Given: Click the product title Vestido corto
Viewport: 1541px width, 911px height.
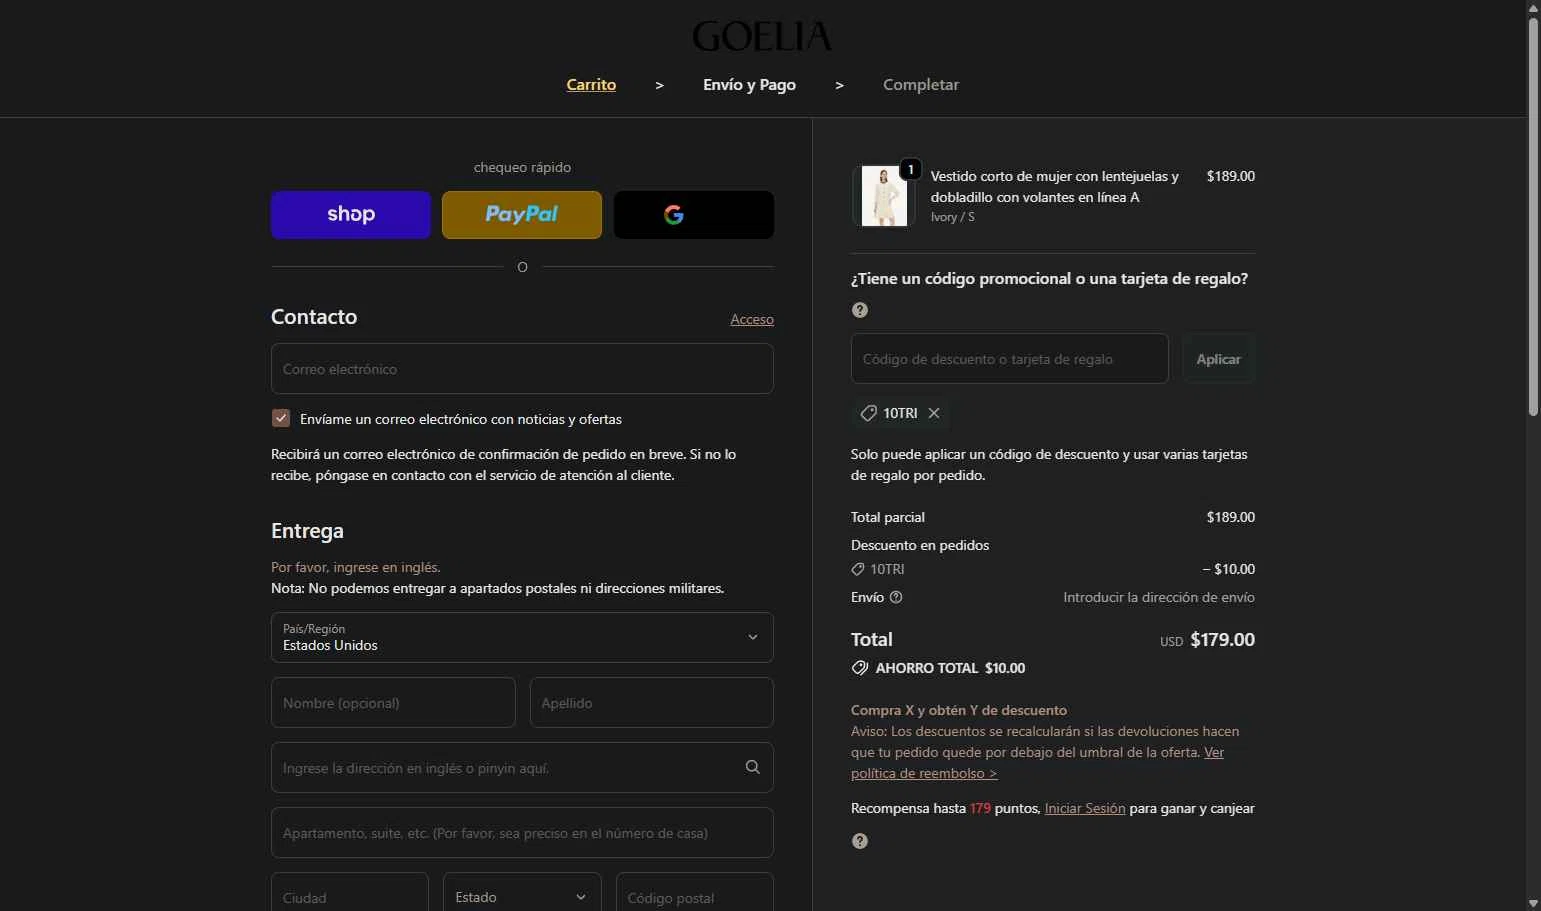Looking at the screenshot, I should (x=1055, y=187).
